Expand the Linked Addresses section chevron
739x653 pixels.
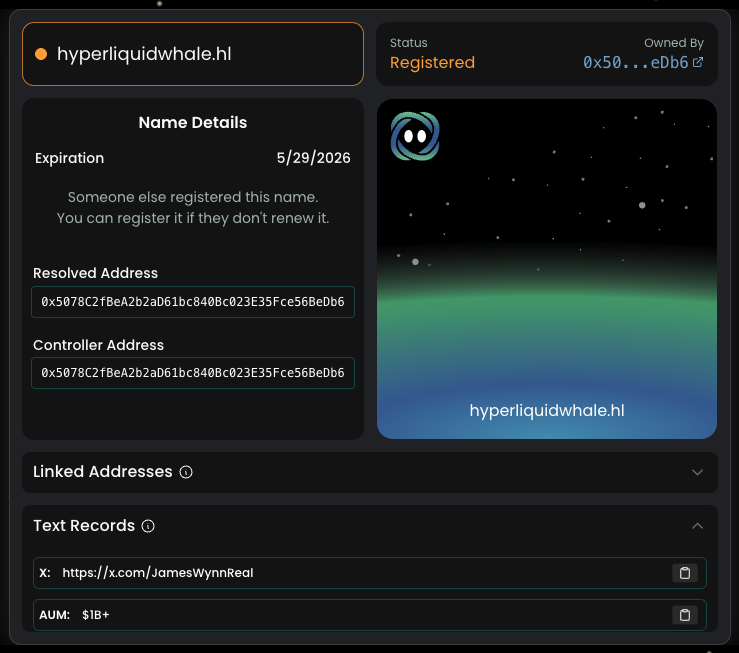698,472
